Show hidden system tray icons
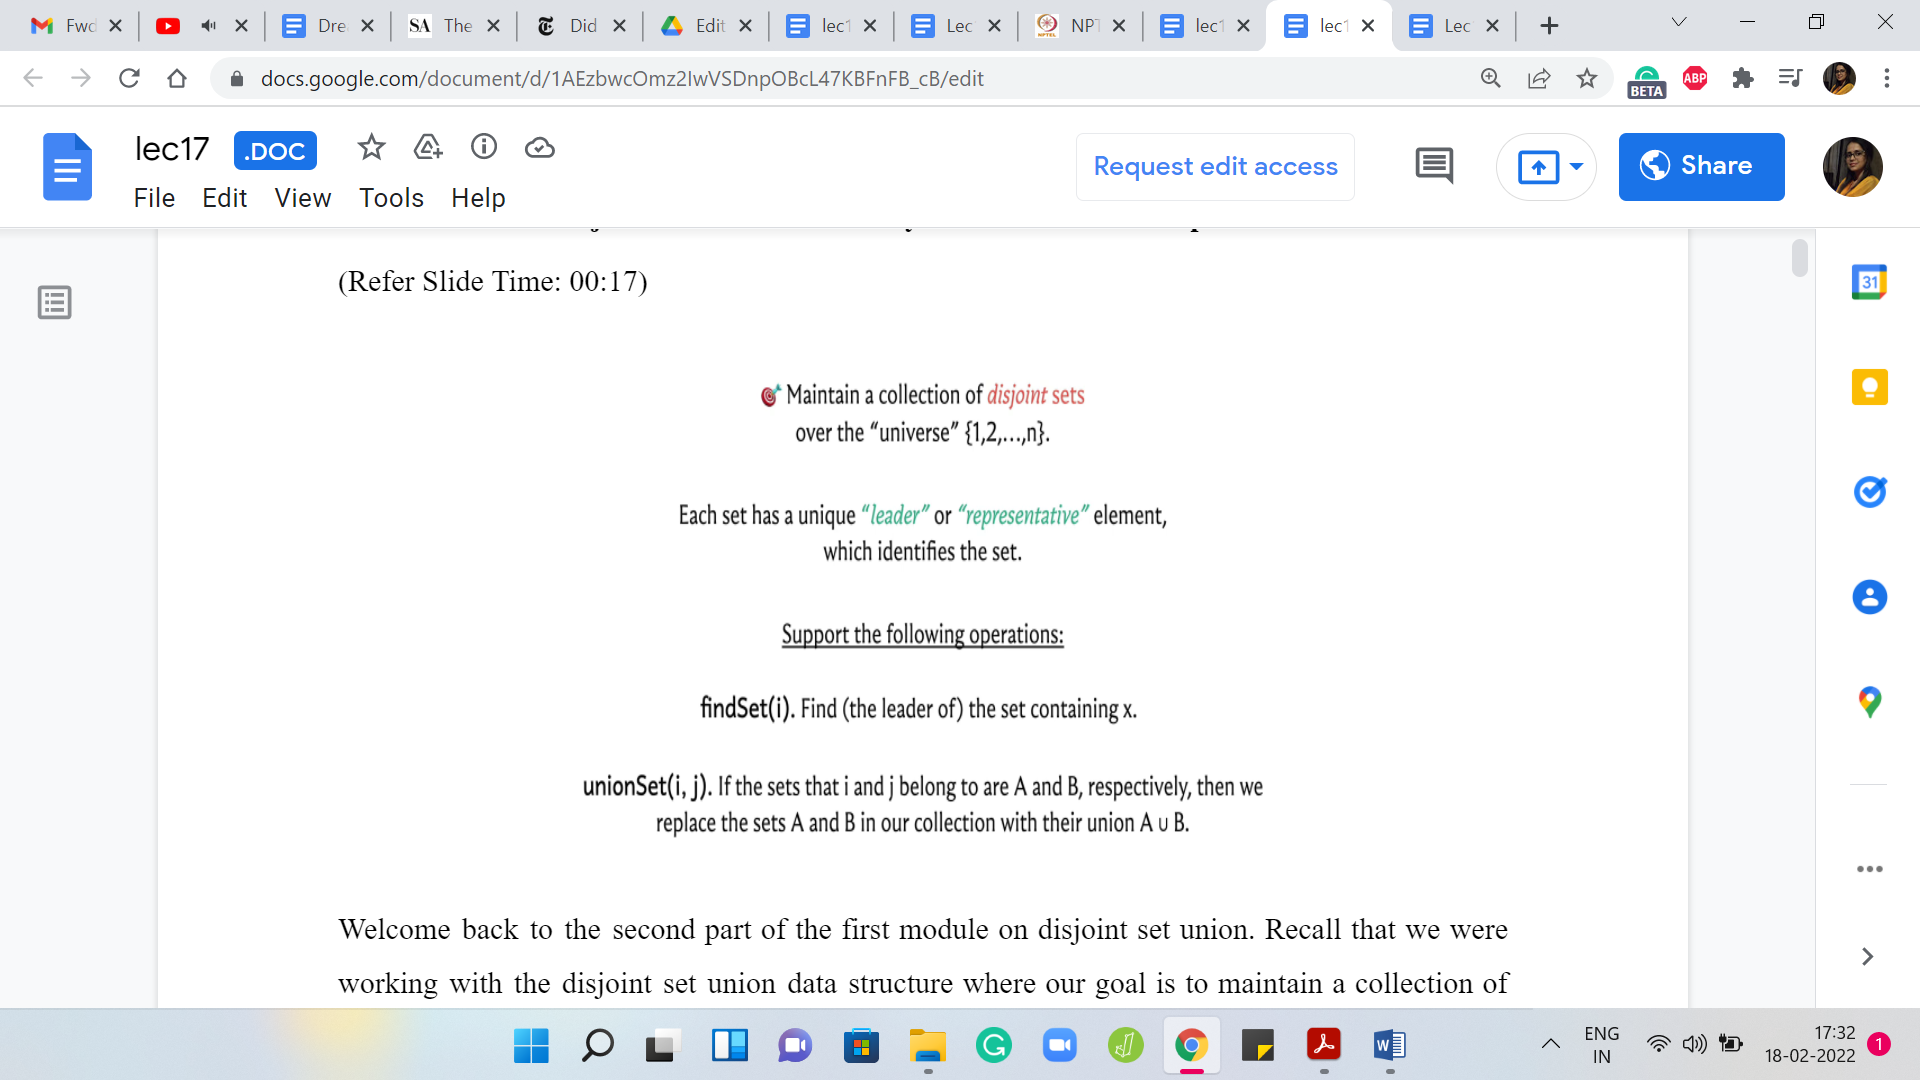The width and height of the screenshot is (1920, 1080). (x=1550, y=1044)
